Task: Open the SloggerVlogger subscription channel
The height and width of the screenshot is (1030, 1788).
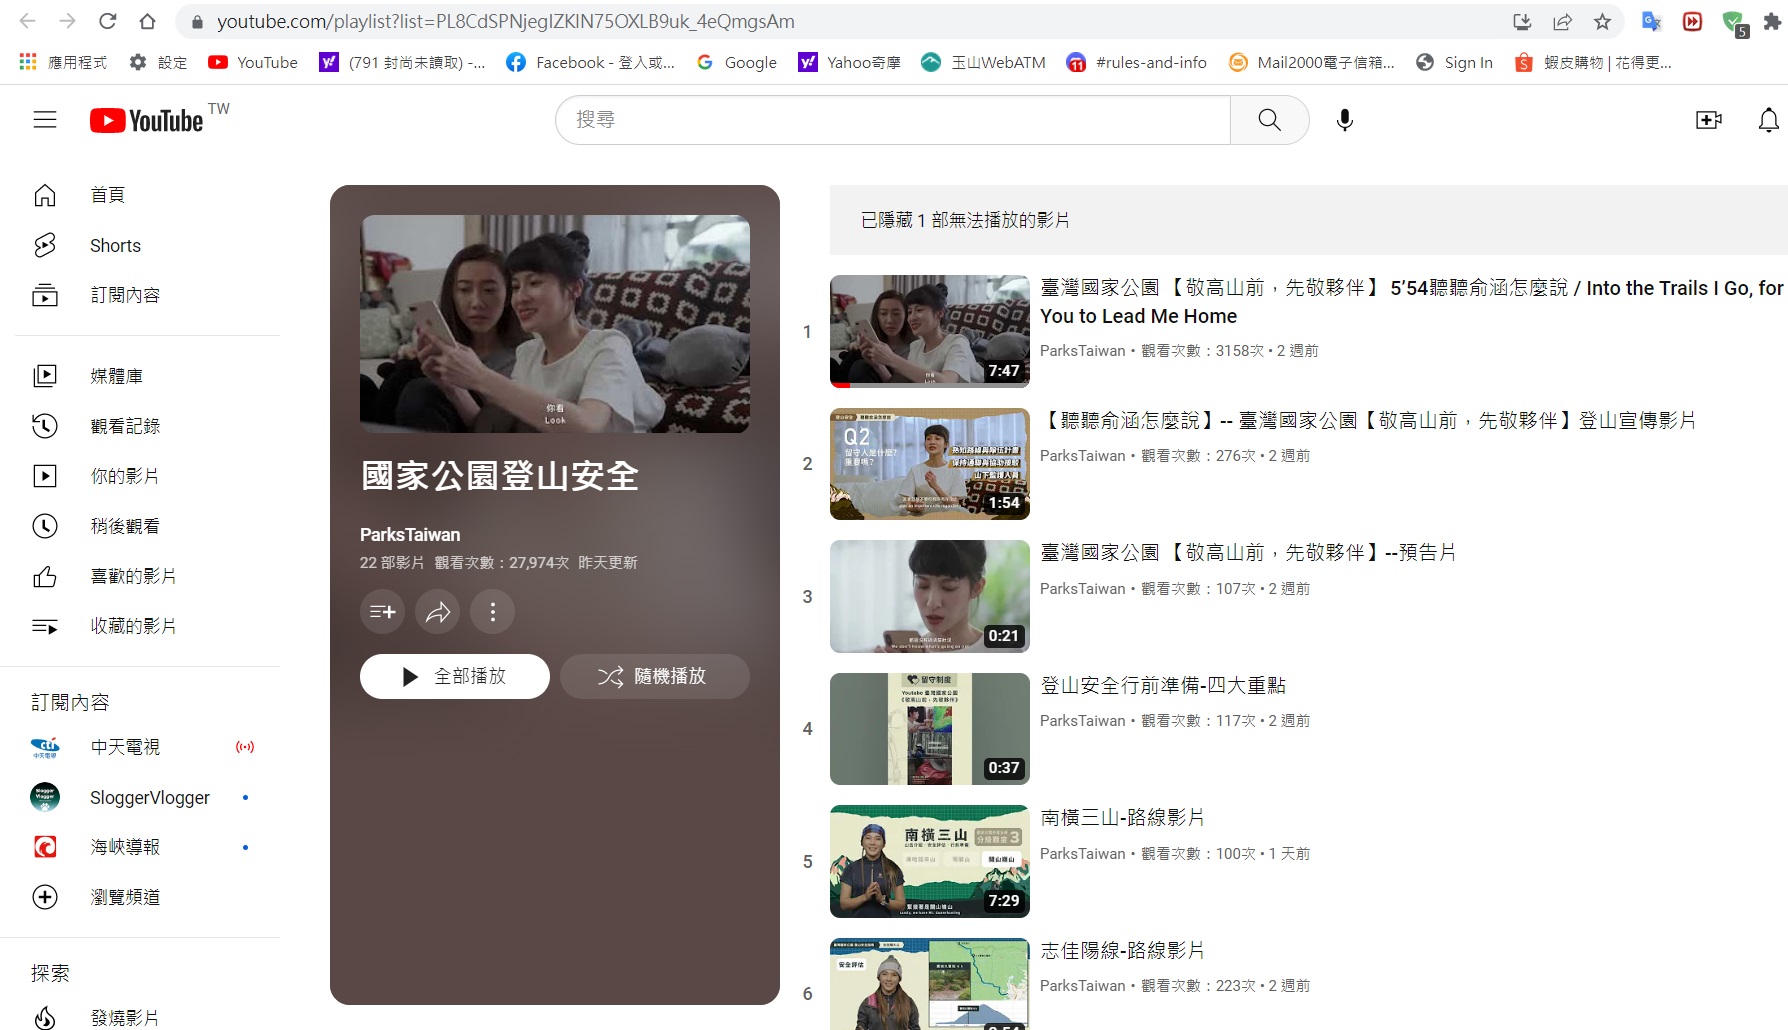Action: pos(150,797)
